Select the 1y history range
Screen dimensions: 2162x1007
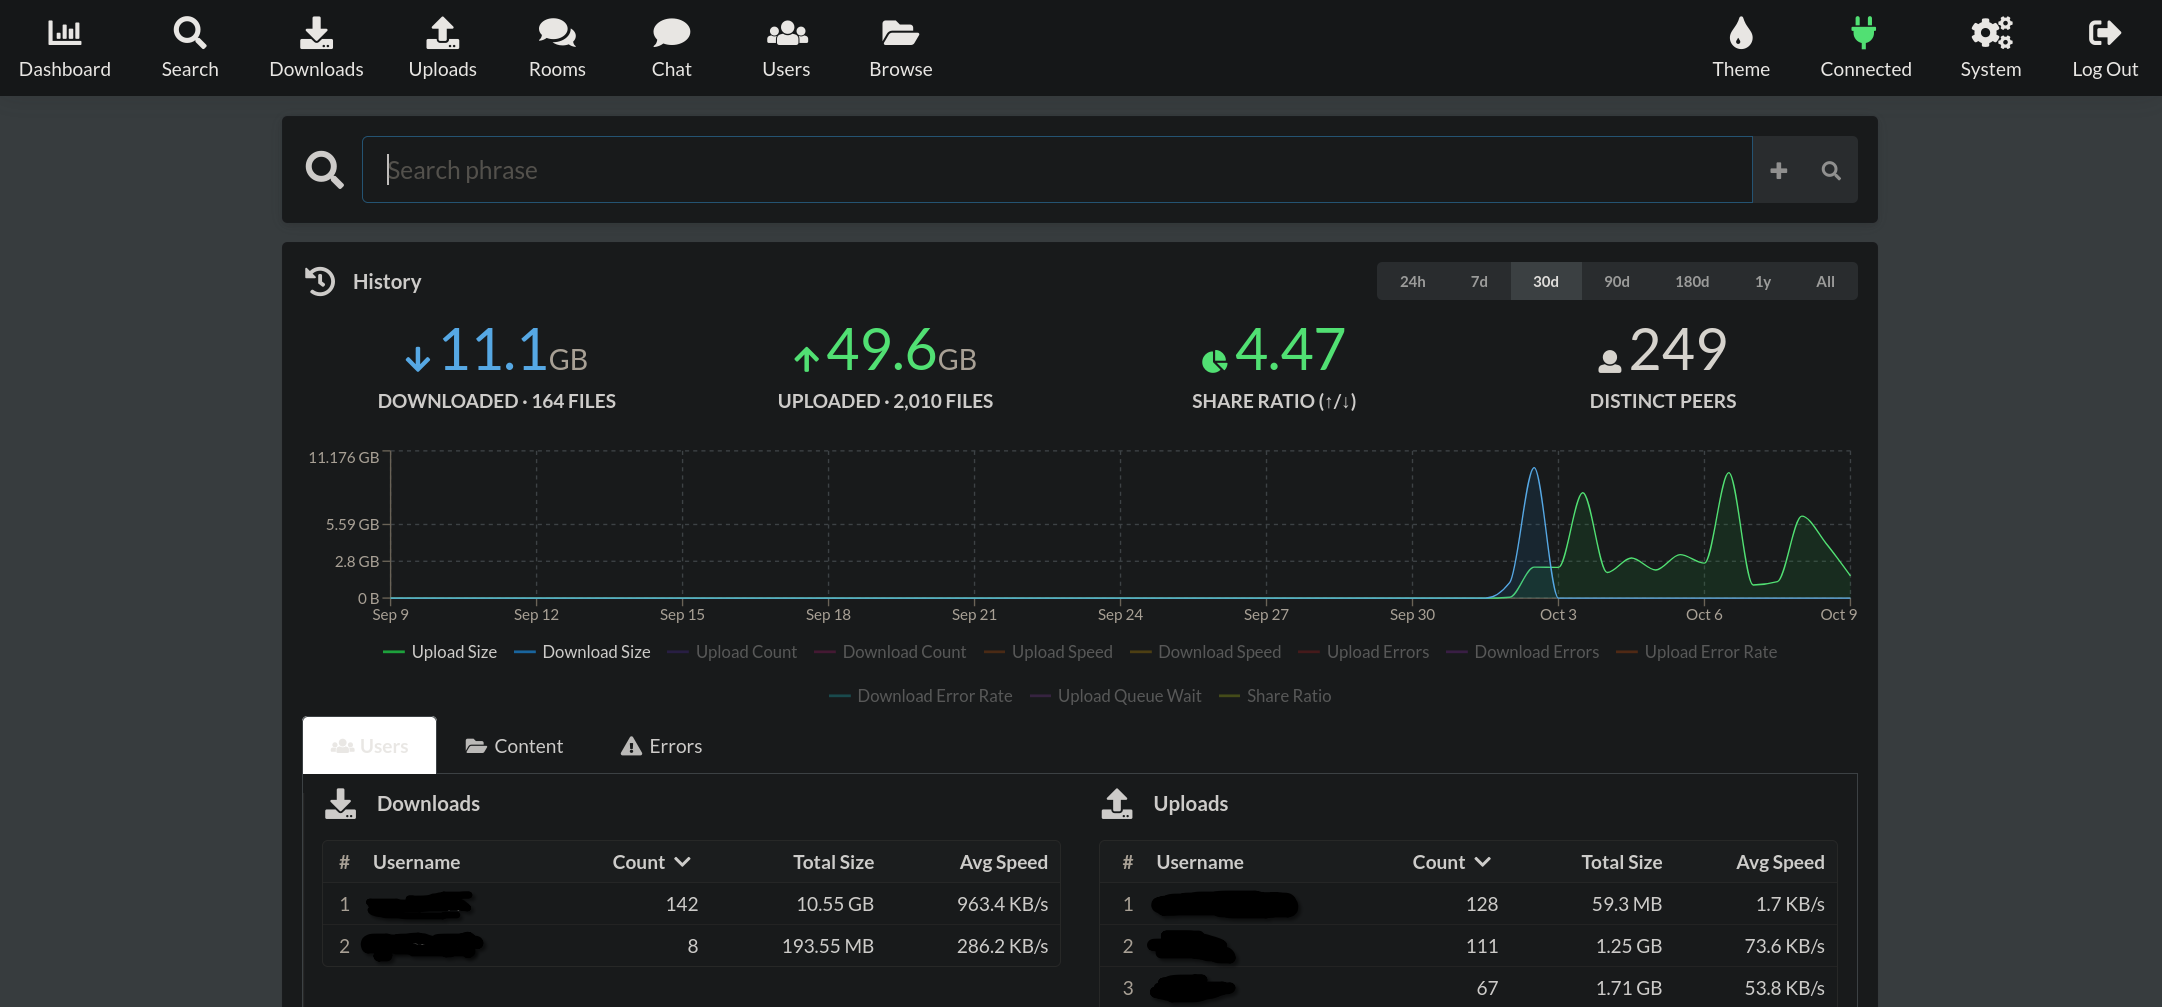tap(1763, 282)
